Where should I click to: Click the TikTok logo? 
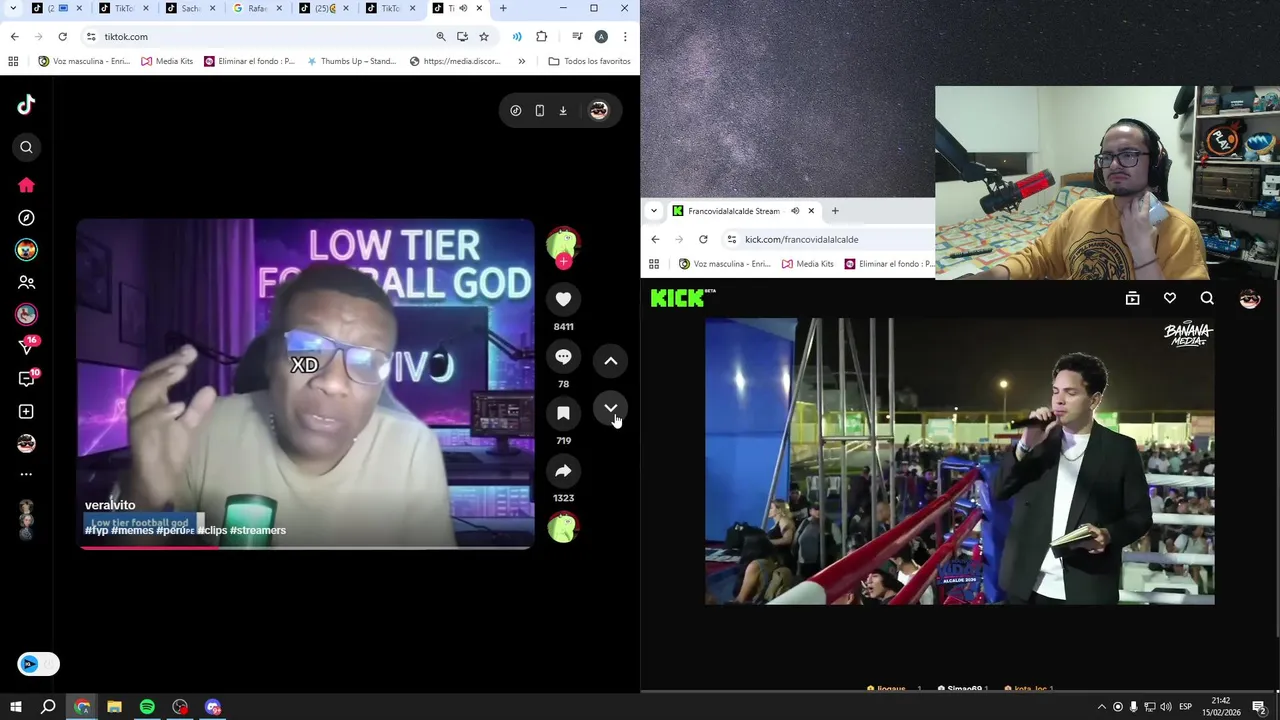point(26,104)
